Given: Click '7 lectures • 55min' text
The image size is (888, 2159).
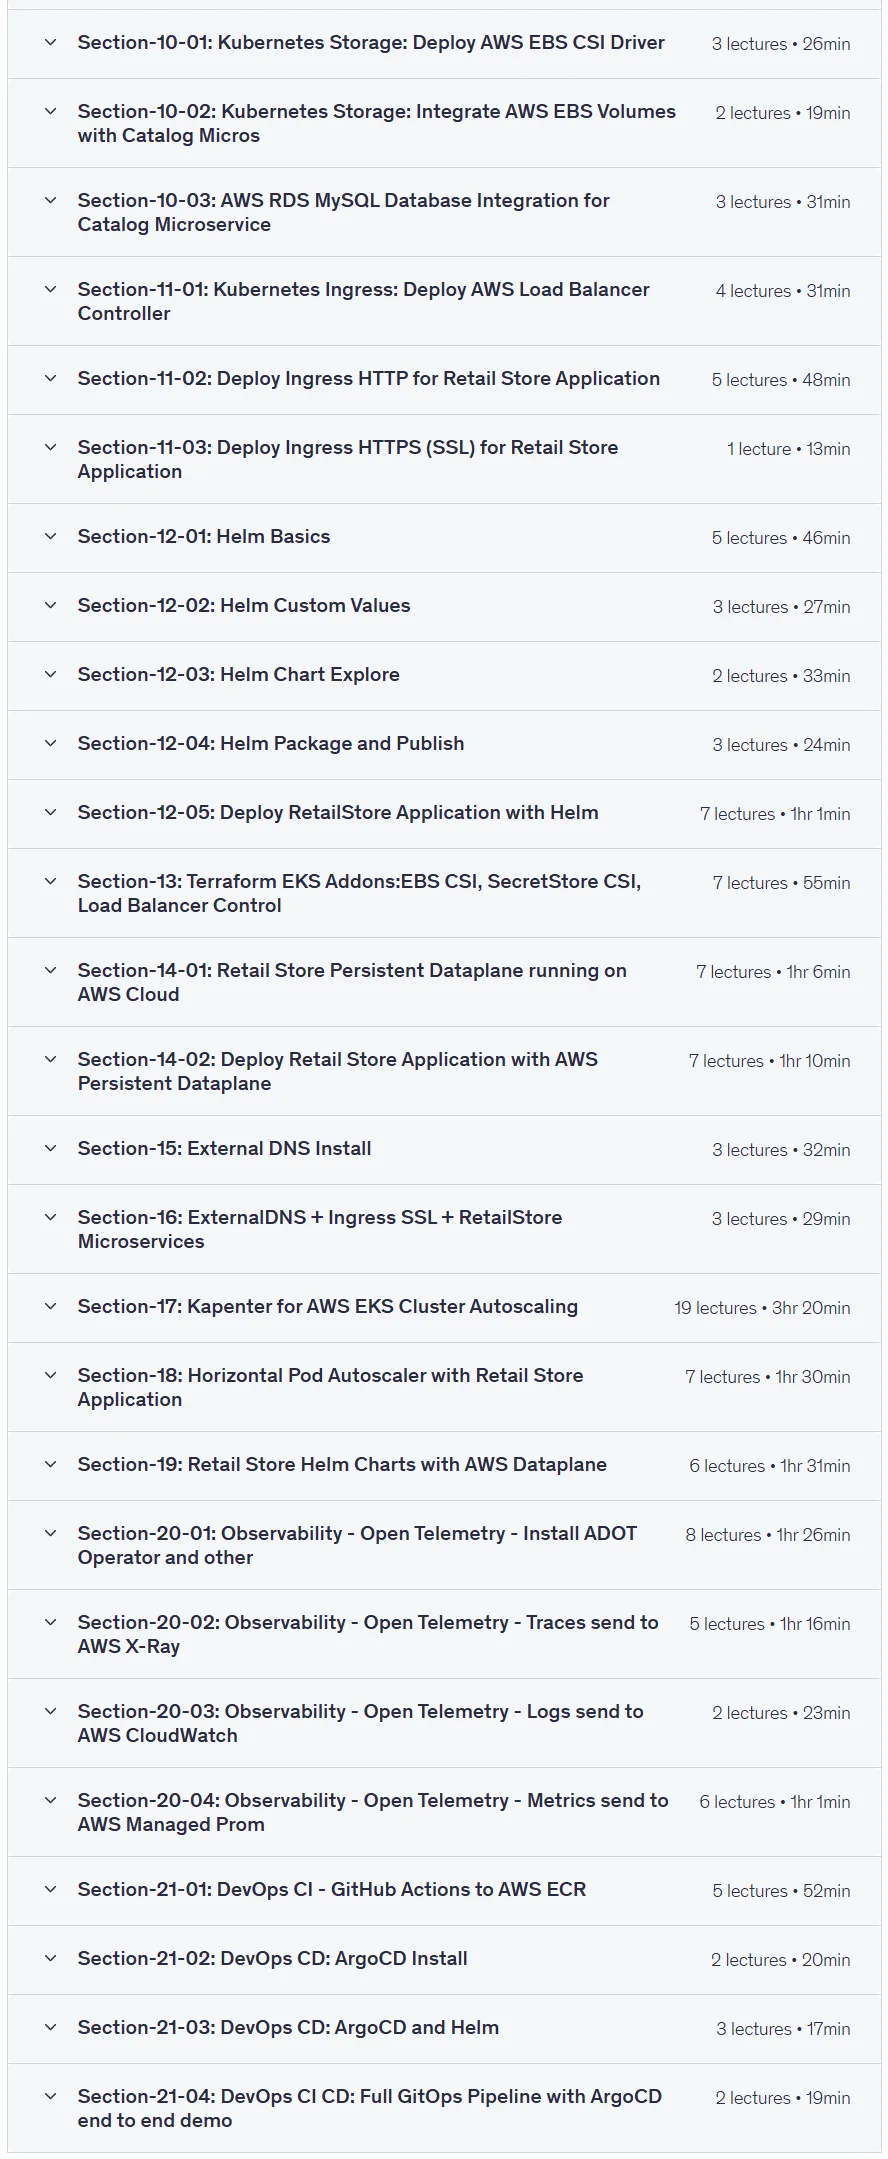Looking at the screenshot, I should pyautogui.click(x=781, y=883).
